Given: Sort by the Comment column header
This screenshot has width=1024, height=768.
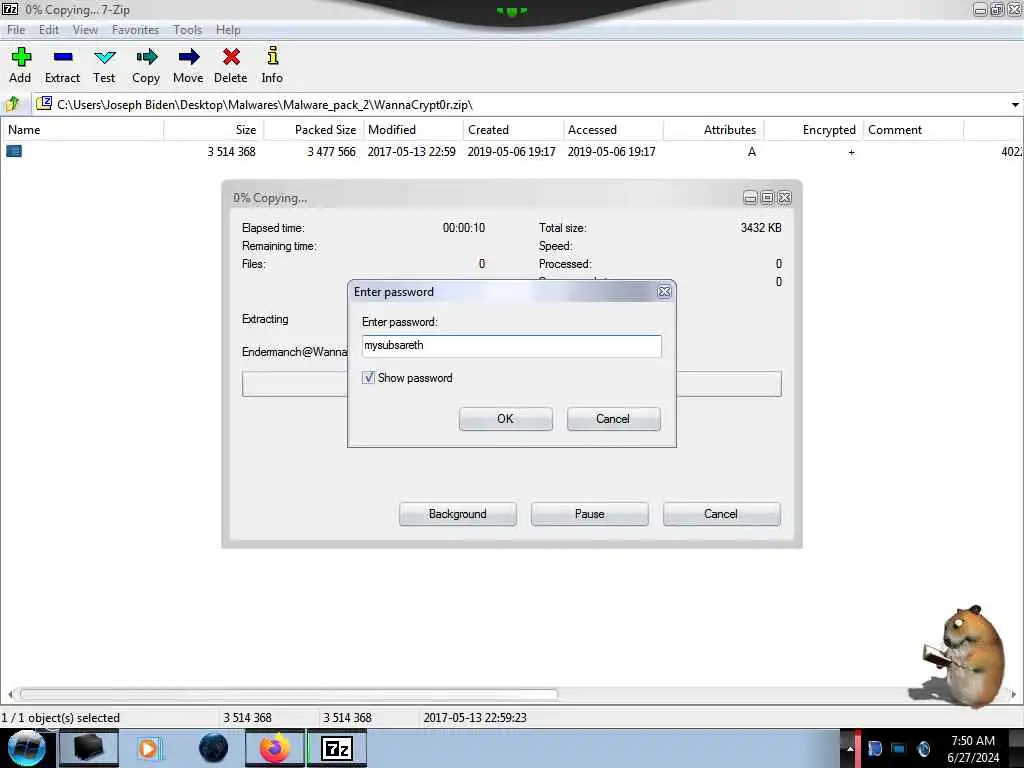Looking at the screenshot, I should pyautogui.click(x=914, y=130).
